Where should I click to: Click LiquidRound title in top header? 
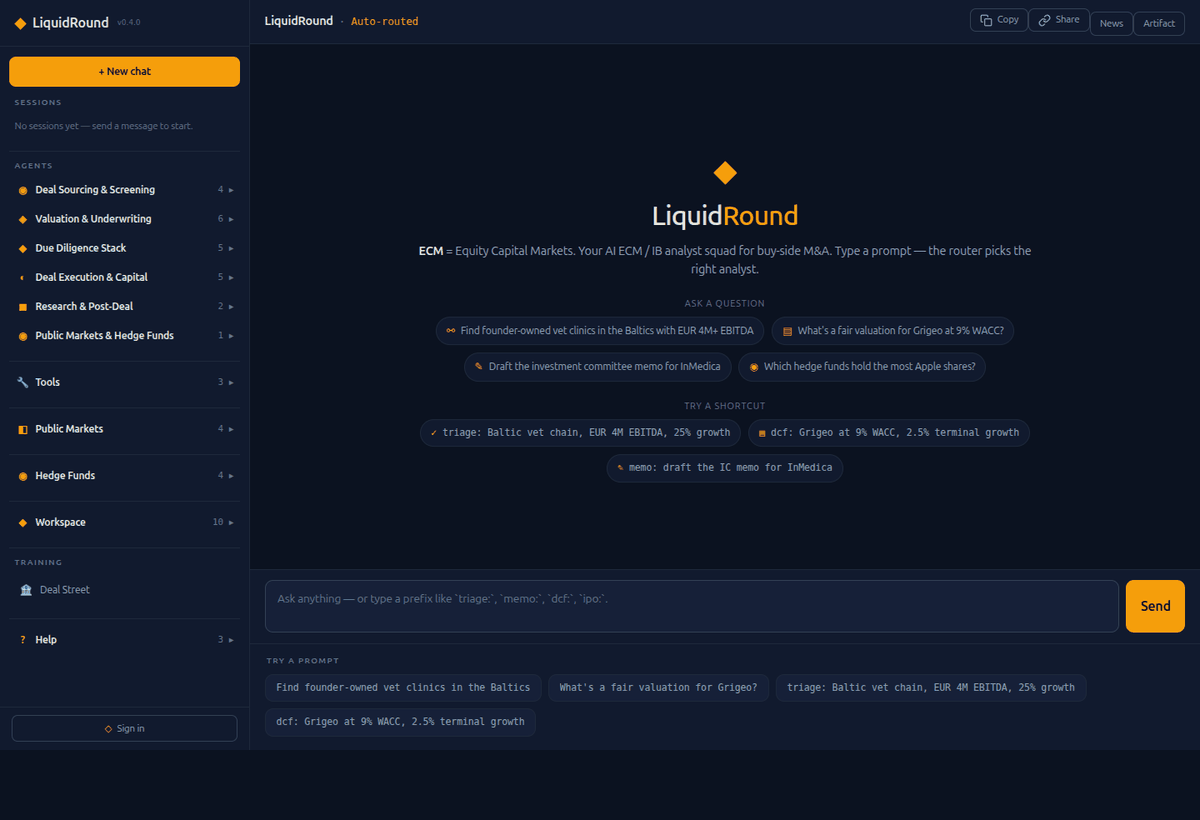[299, 21]
